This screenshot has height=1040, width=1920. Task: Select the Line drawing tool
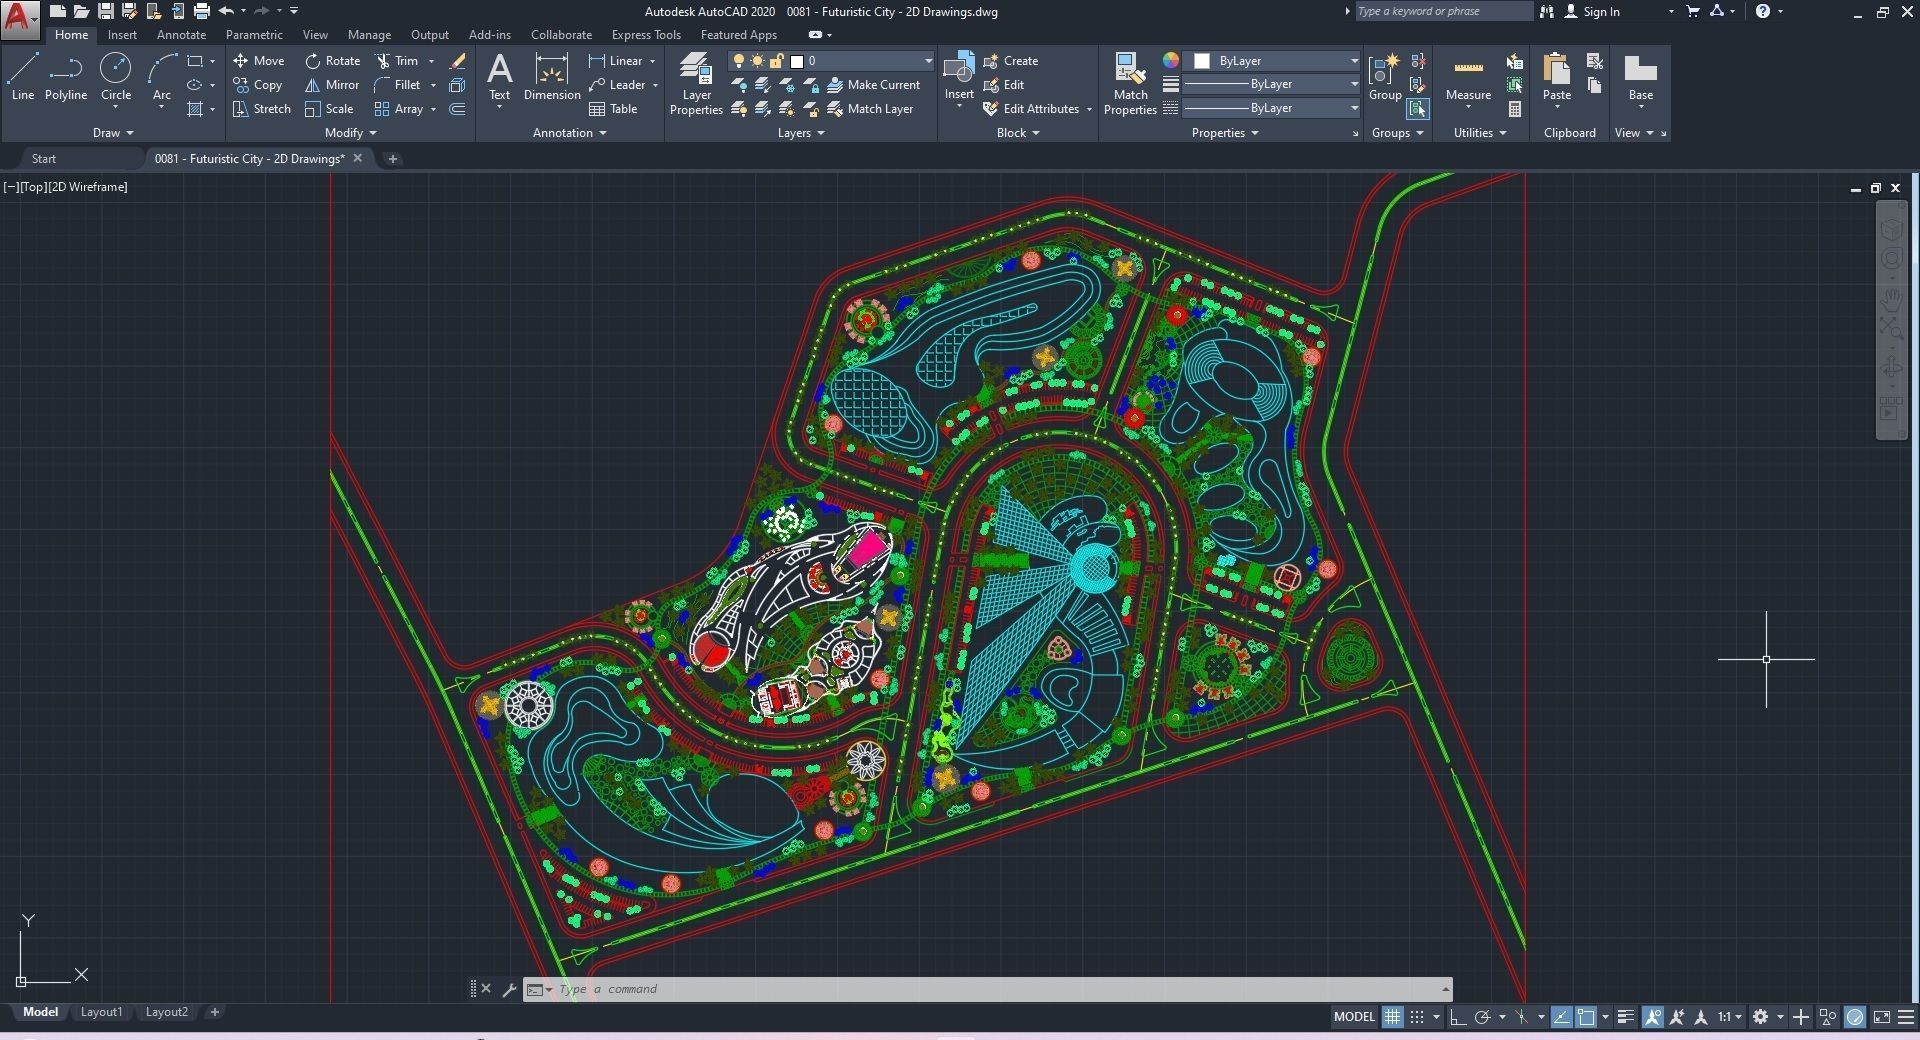(x=23, y=77)
